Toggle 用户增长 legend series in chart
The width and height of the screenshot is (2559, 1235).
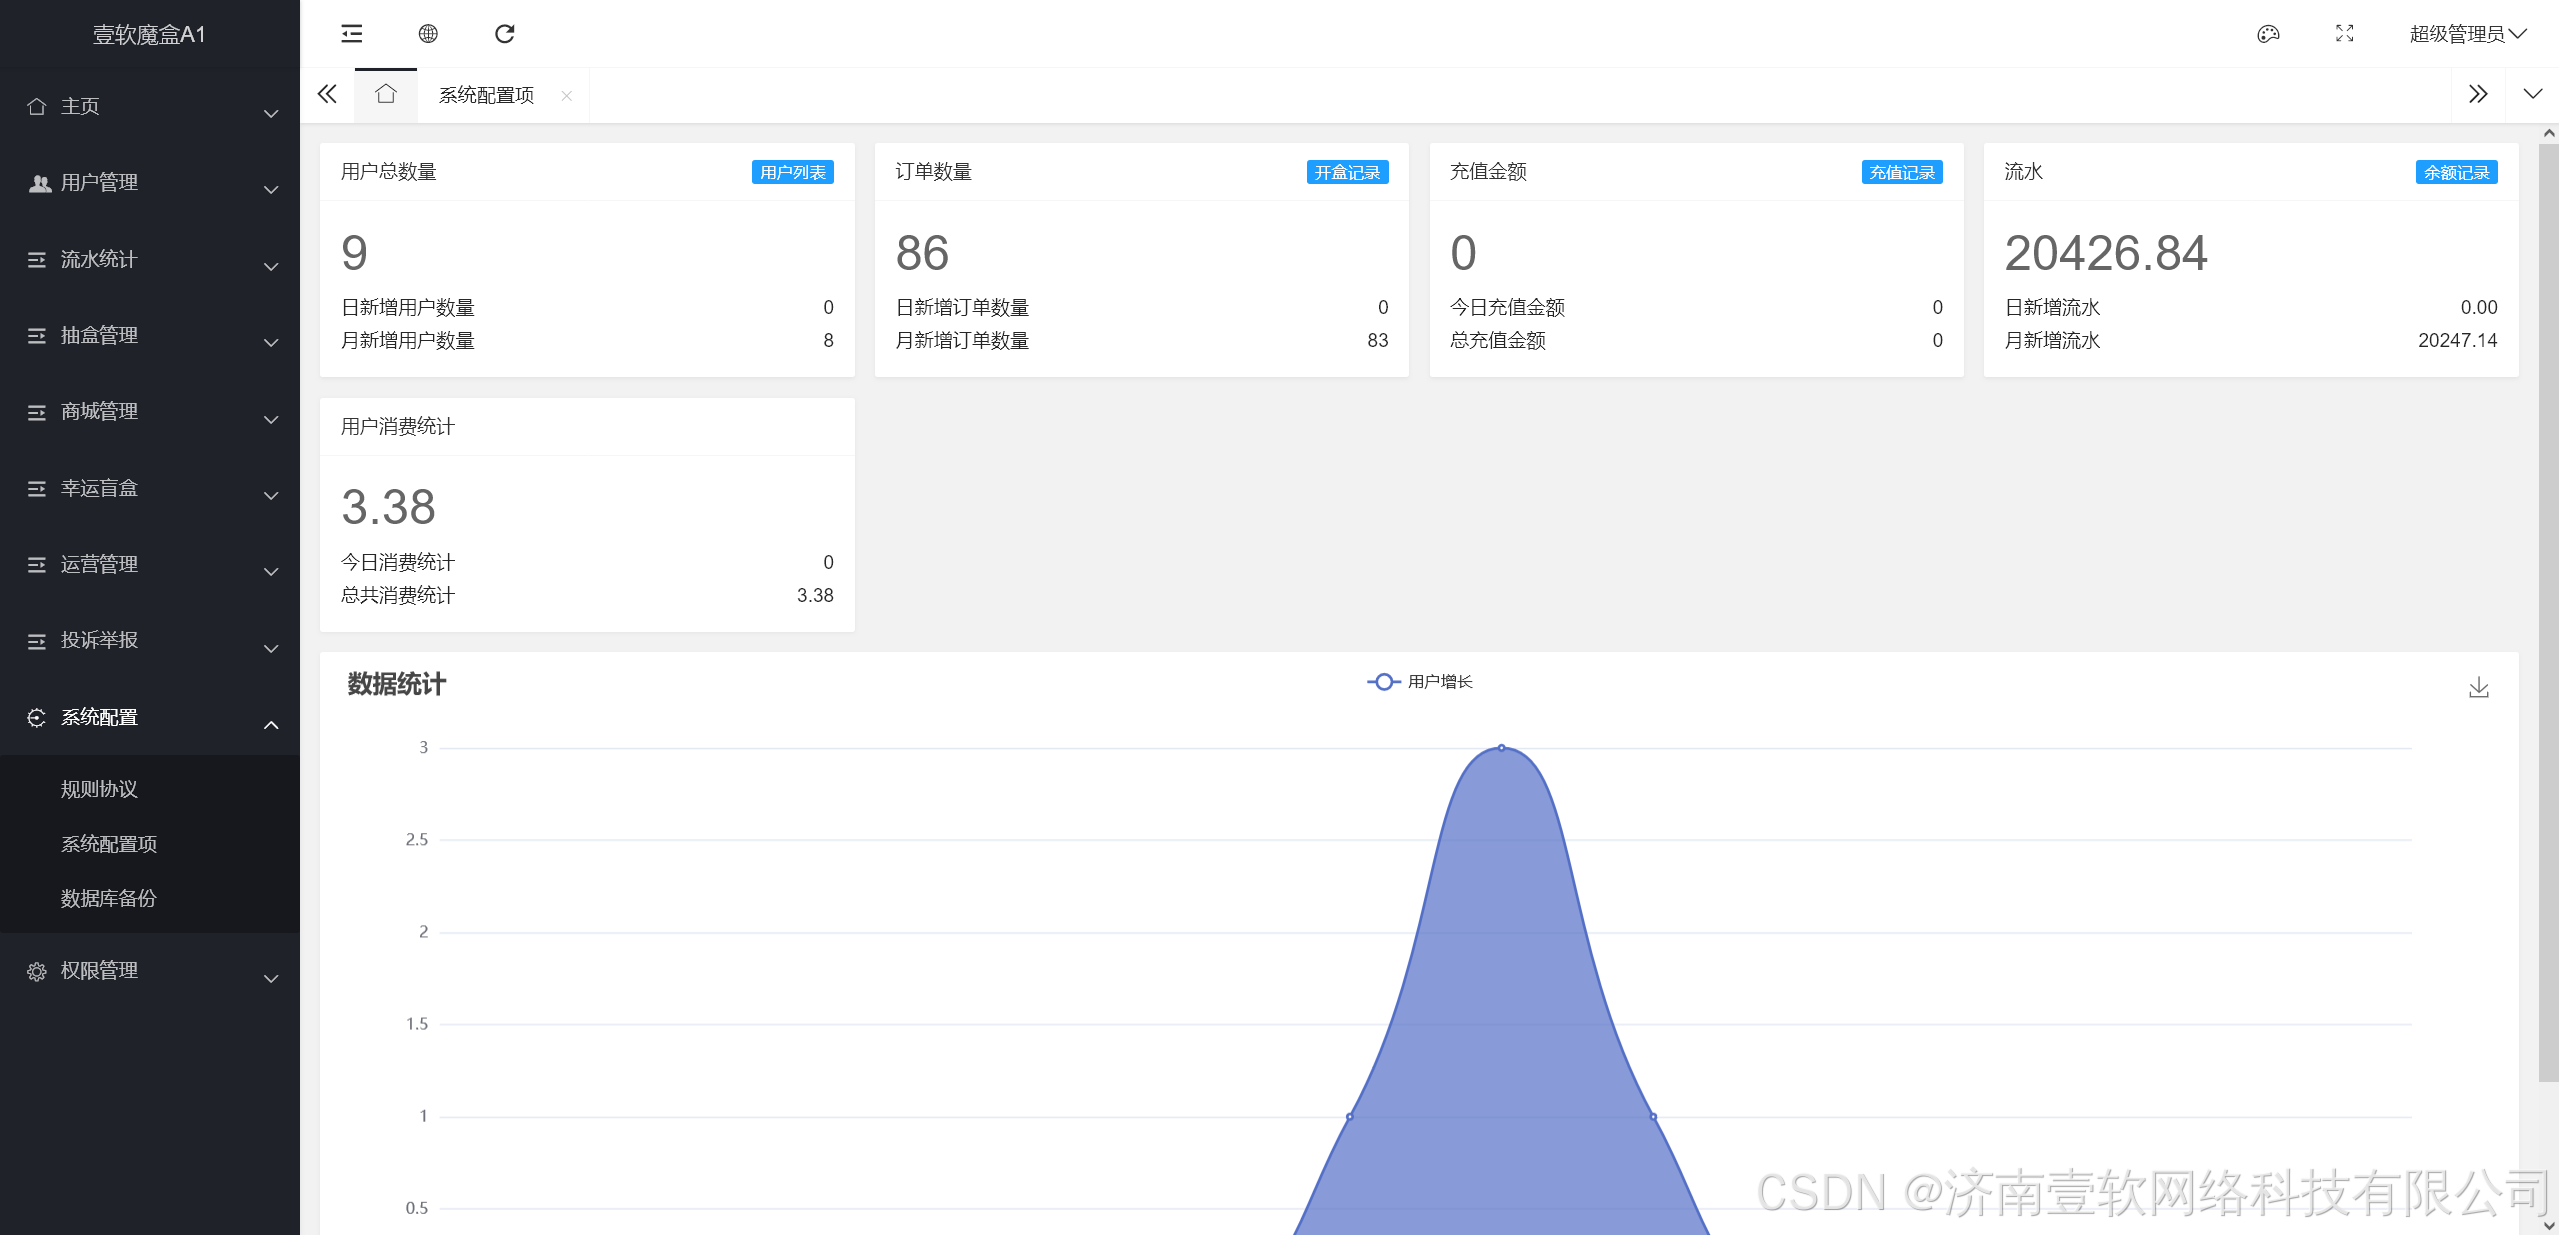click(1420, 682)
